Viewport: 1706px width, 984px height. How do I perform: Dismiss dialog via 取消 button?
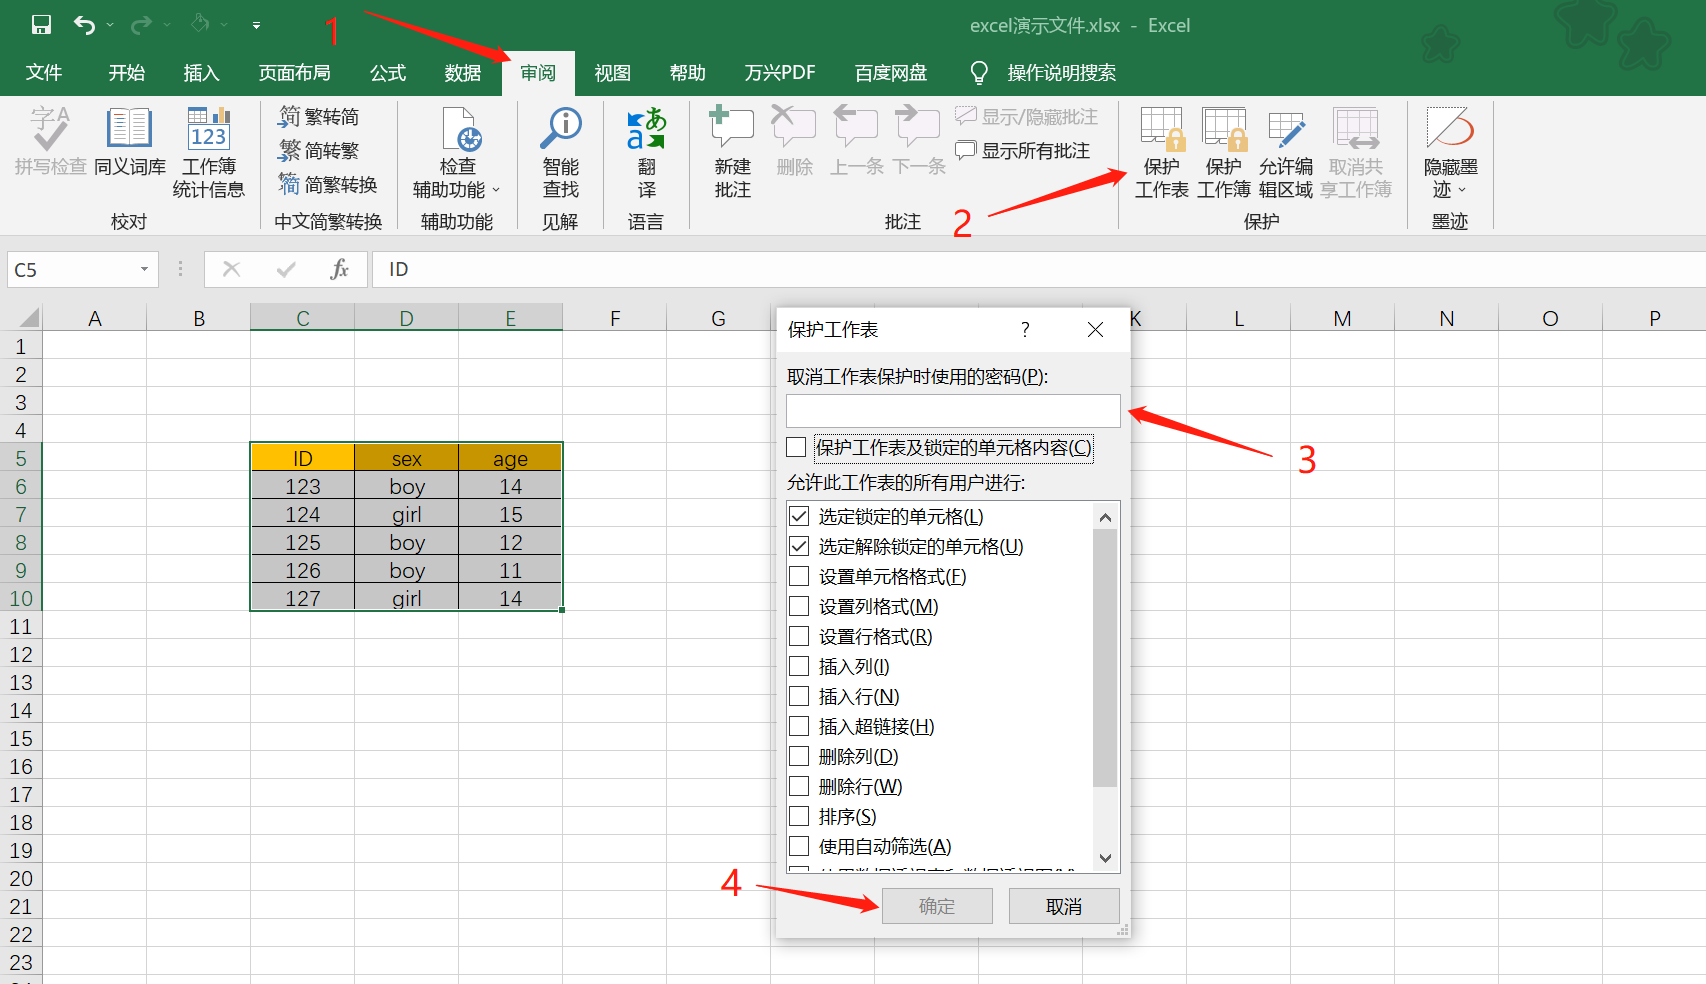pyautogui.click(x=1063, y=905)
